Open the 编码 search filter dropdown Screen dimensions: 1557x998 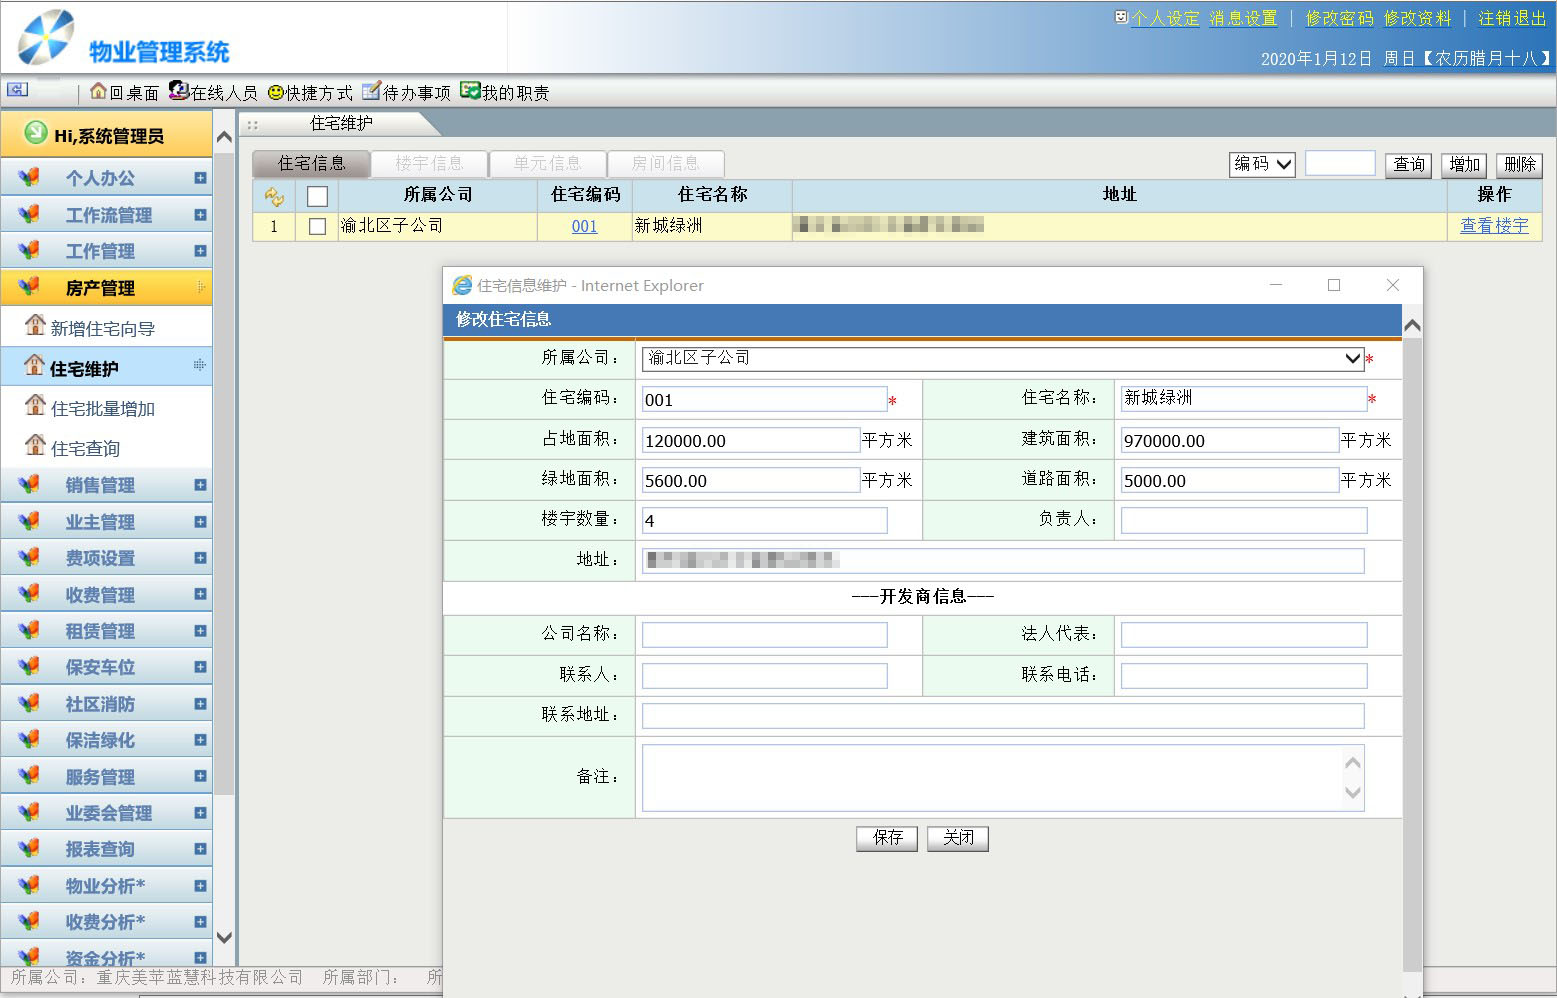1261,164
